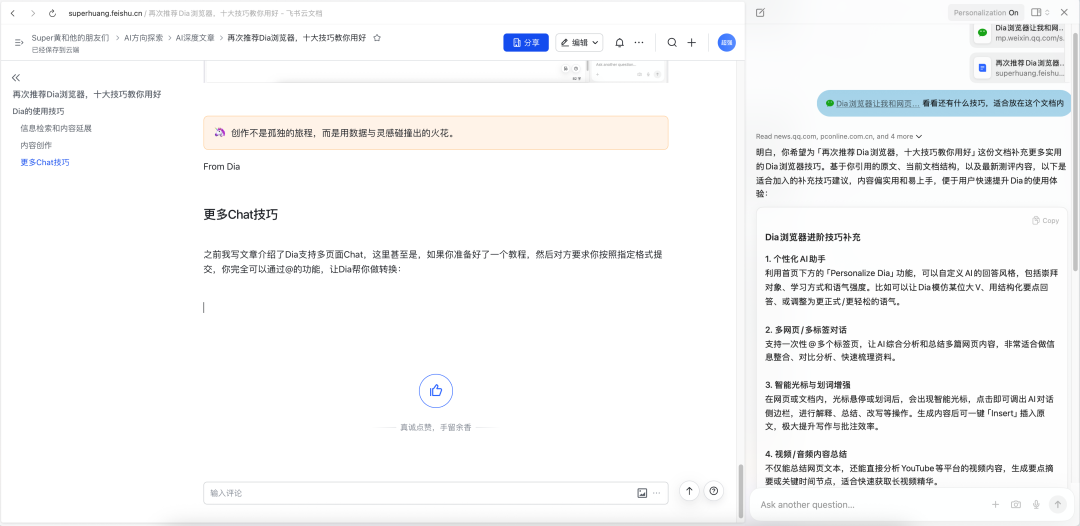Search the document with the magnifier icon

click(x=672, y=43)
